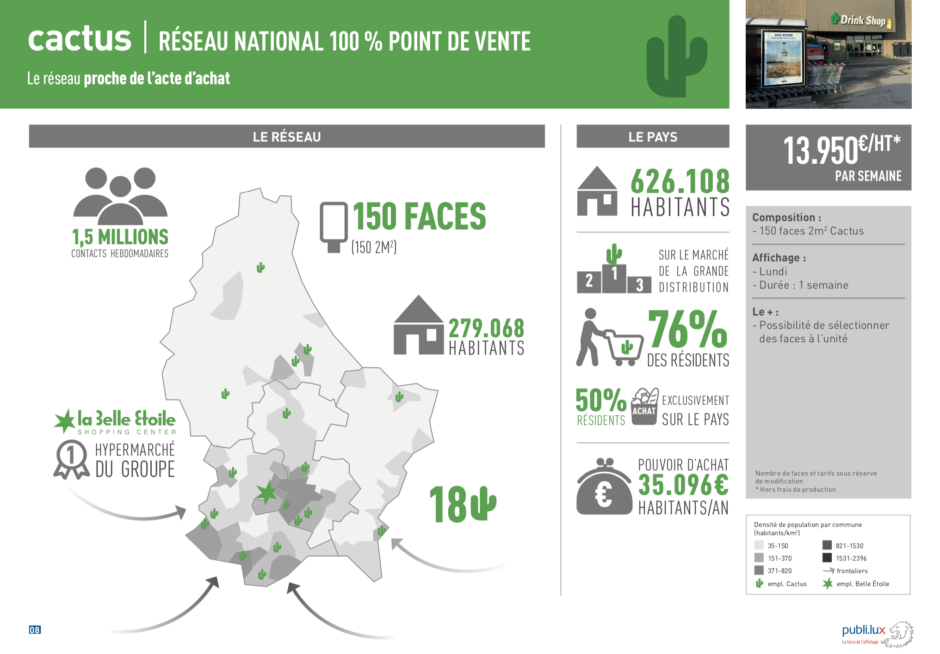Click the 279.068 figure
The width and height of the screenshot is (940, 654).
tap(487, 328)
